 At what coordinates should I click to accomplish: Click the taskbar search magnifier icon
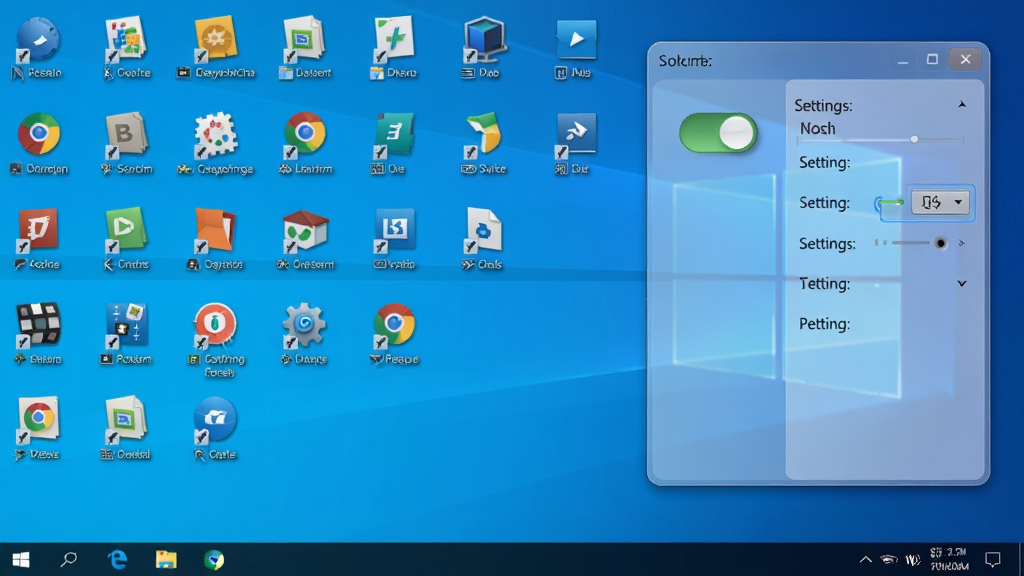[x=69, y=560]
